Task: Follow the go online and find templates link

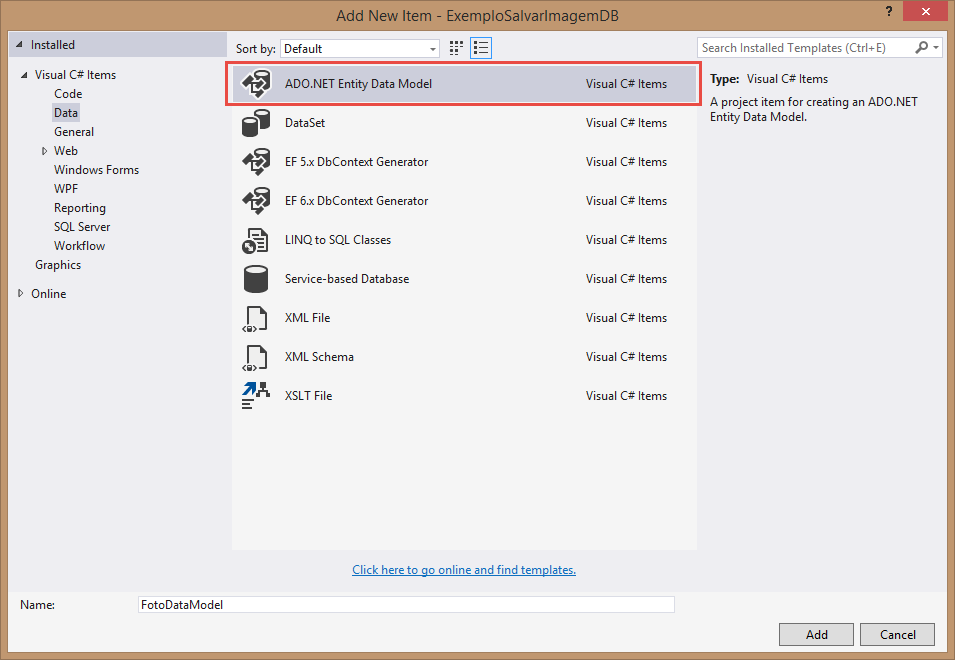Action: 464,570
